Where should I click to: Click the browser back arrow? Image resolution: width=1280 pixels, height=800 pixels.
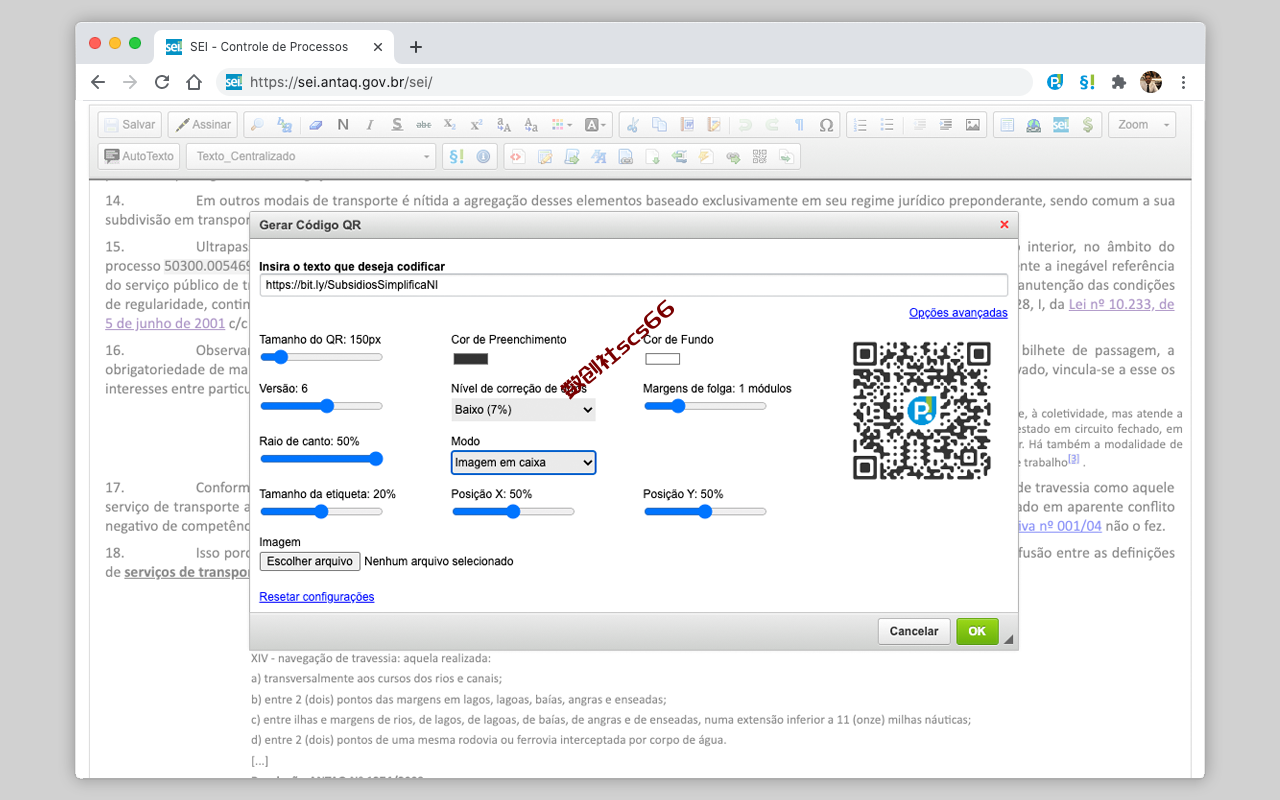(97, 82)
